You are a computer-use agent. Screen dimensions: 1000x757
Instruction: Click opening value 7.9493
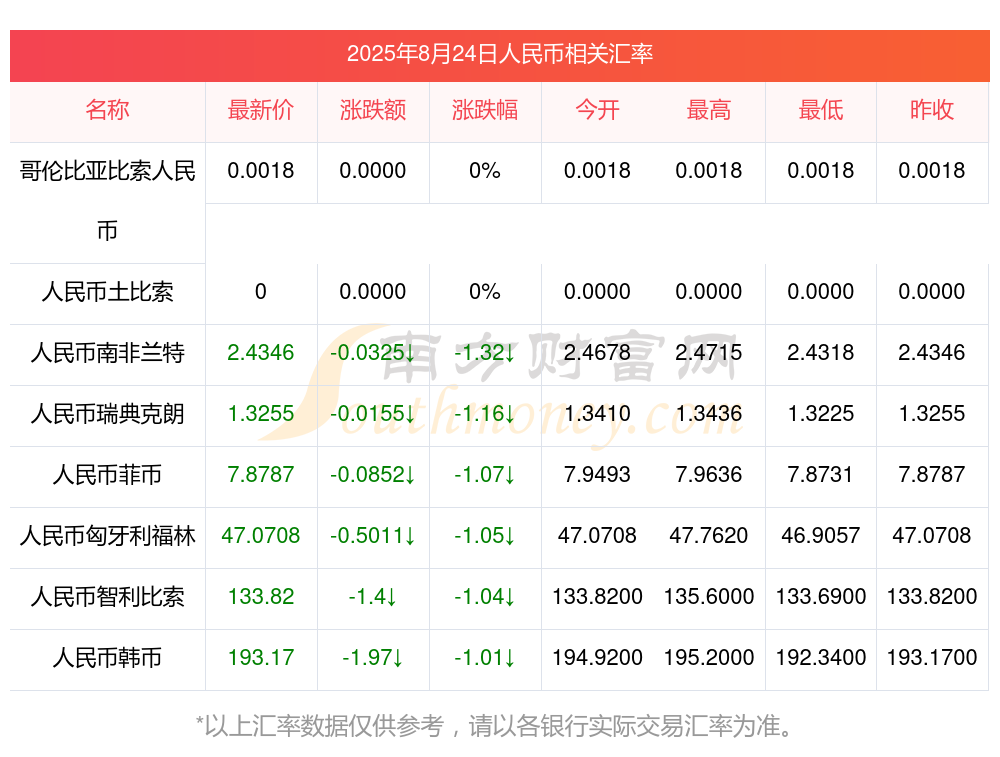[x=597, y=475]
